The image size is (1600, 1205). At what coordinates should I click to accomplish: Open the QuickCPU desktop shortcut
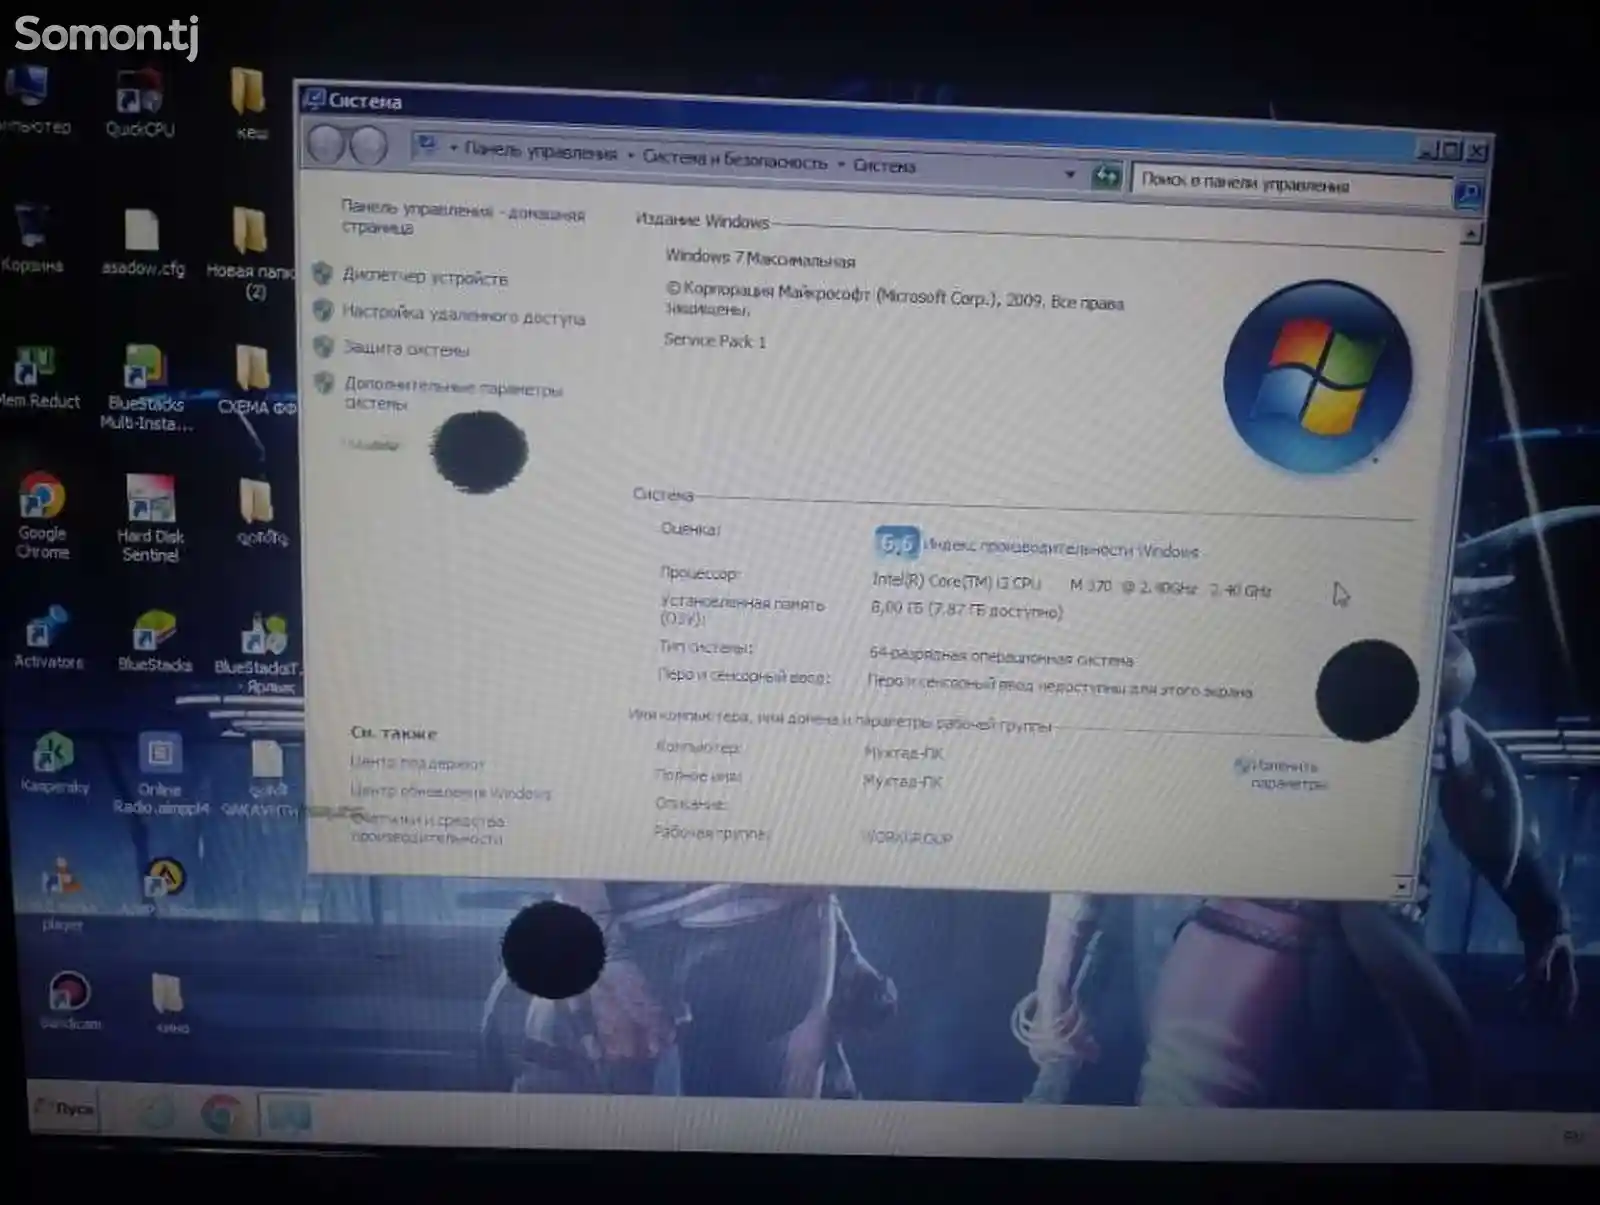[x=140, y=103]
